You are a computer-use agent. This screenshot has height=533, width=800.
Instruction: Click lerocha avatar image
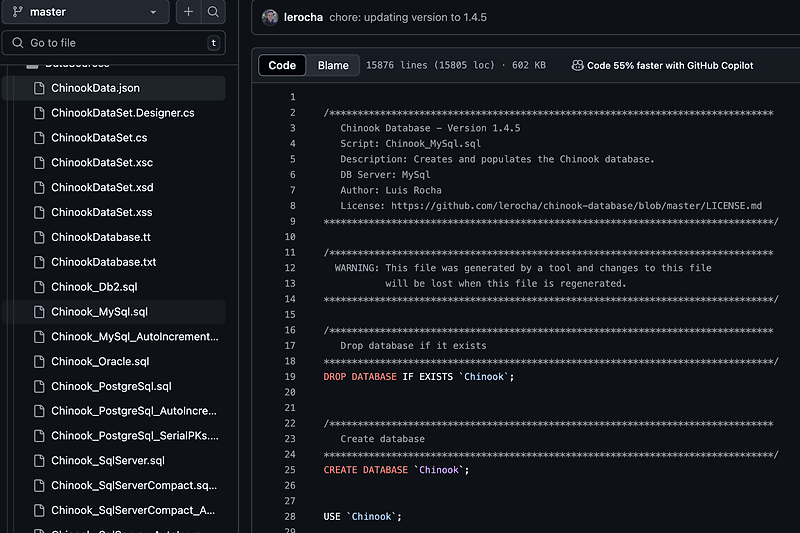269,17
